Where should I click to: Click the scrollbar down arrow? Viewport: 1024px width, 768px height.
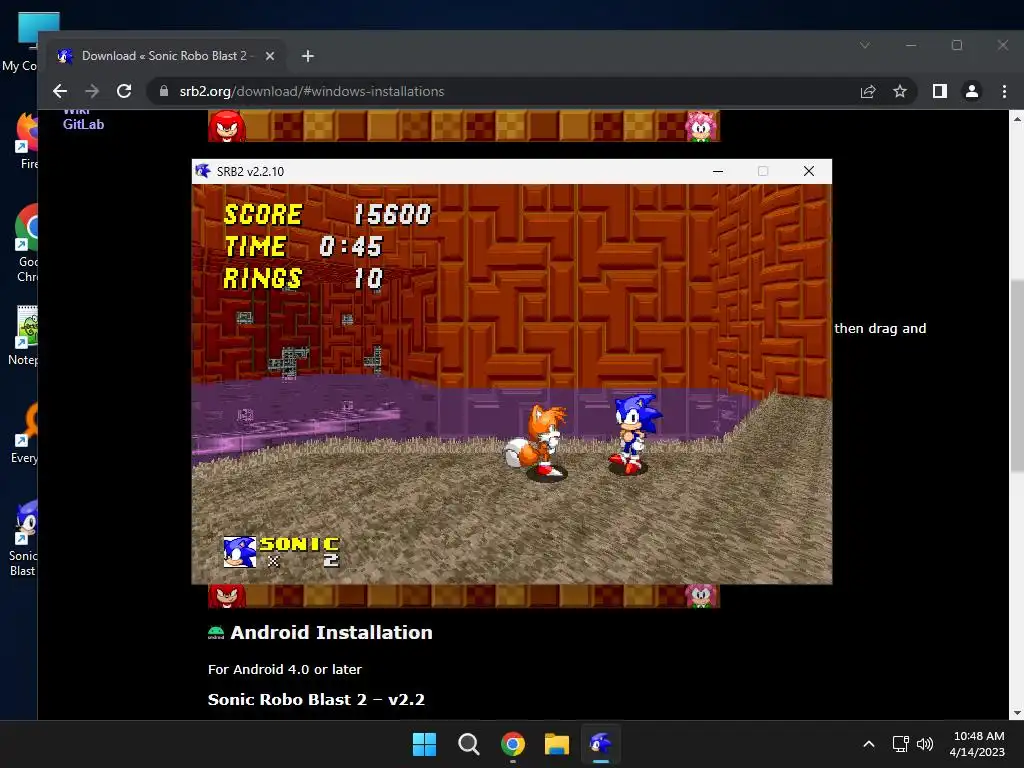coord(1017,714)
